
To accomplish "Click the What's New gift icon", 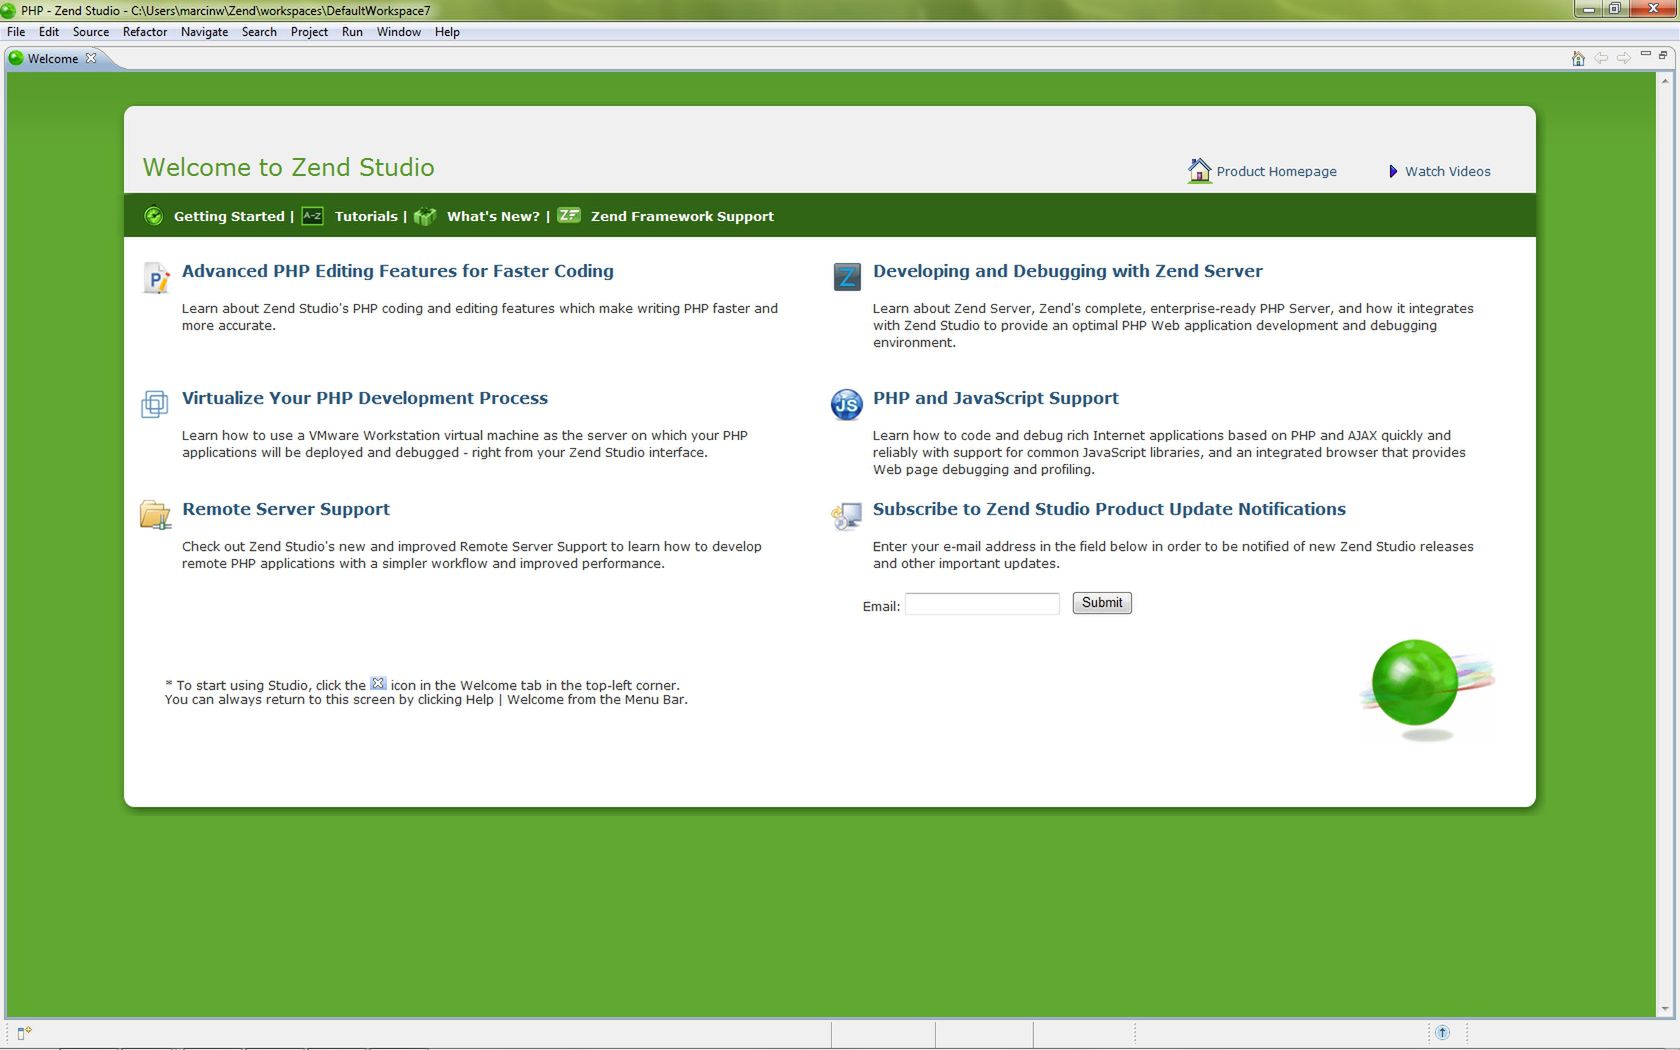I will click(x=425, y=216).
